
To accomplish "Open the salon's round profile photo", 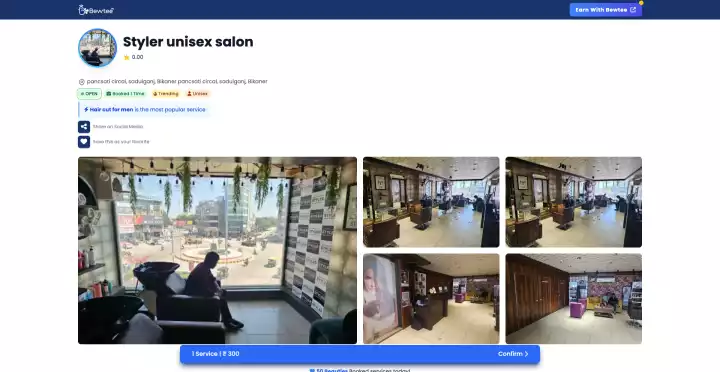I will pyautogui.click(x=97, y=48).
